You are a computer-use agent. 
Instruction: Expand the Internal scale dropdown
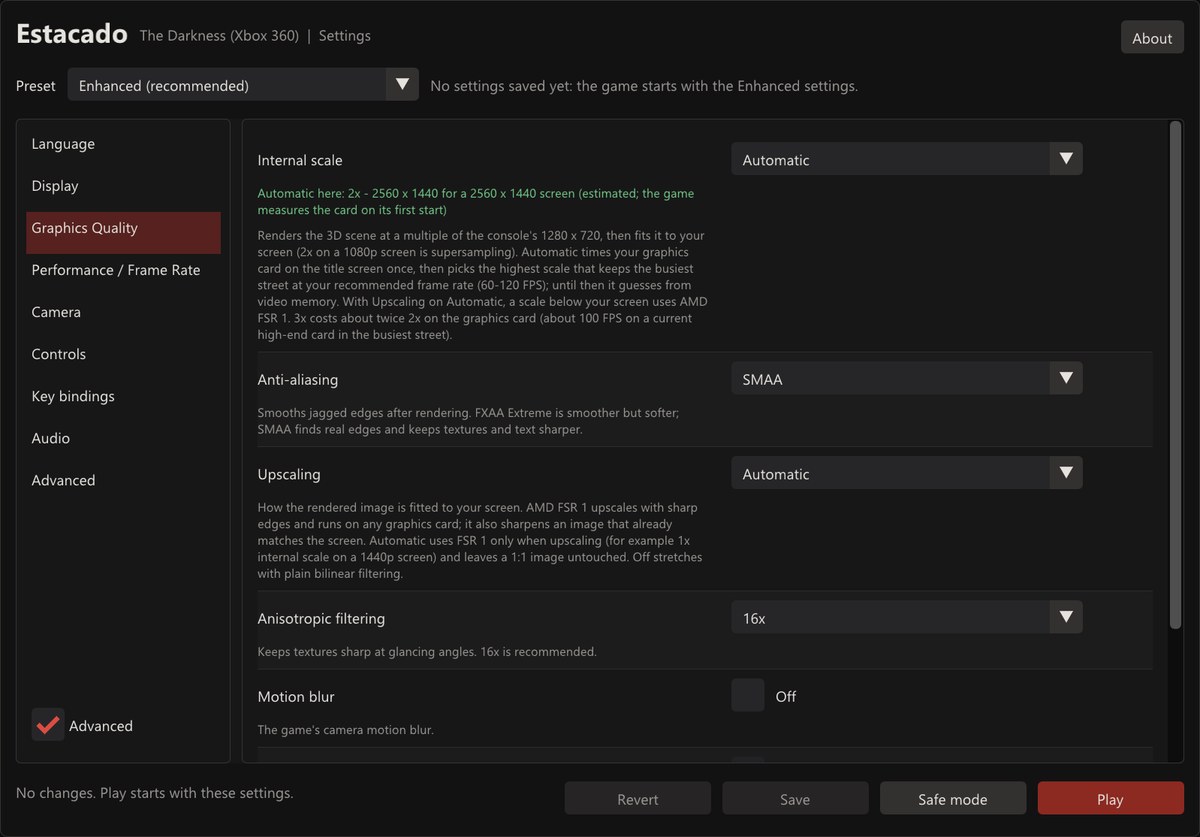click(x=907, y=159)
